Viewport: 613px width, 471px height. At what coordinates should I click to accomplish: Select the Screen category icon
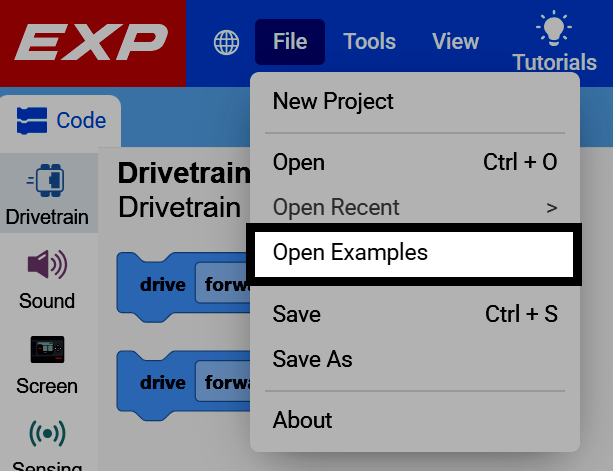tap(47, 349)
